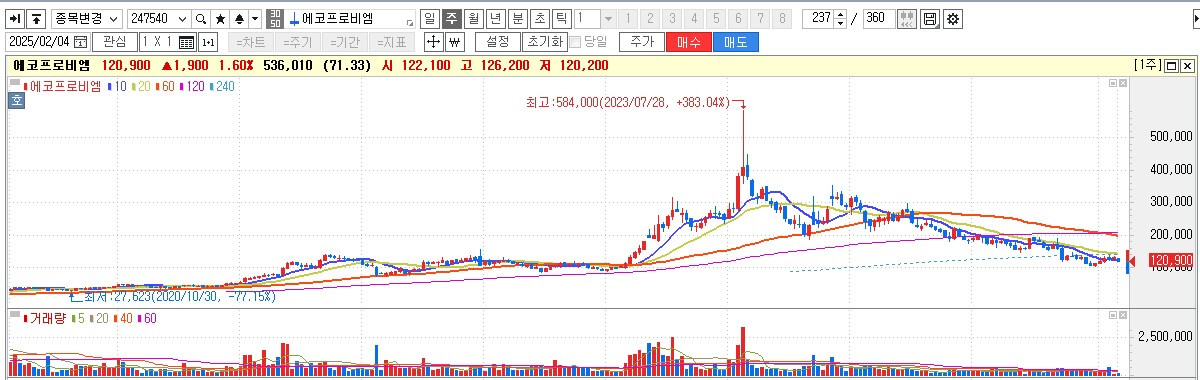Decrease the 237 candle count stepper
Image resolution: width=1200 pixels, height=380 pixels.
pos(840,24)
